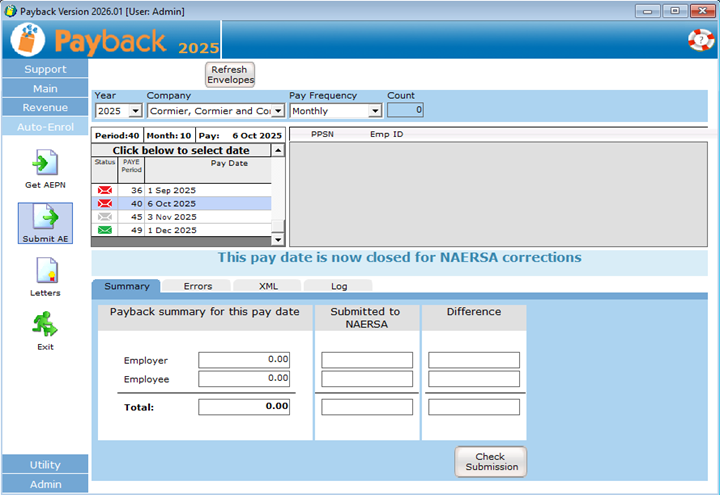Click the Exit running man icon

click(45, 325)
